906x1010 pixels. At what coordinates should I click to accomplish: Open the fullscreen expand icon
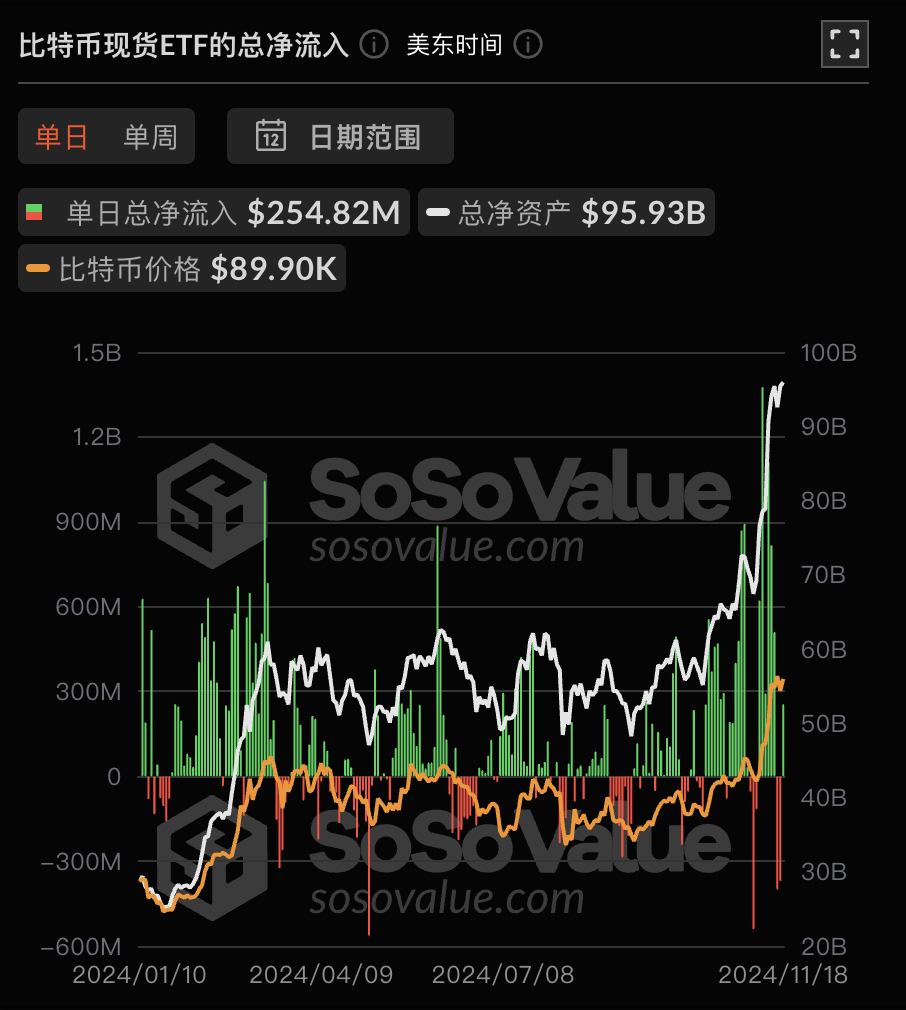[x=844, y=44]
